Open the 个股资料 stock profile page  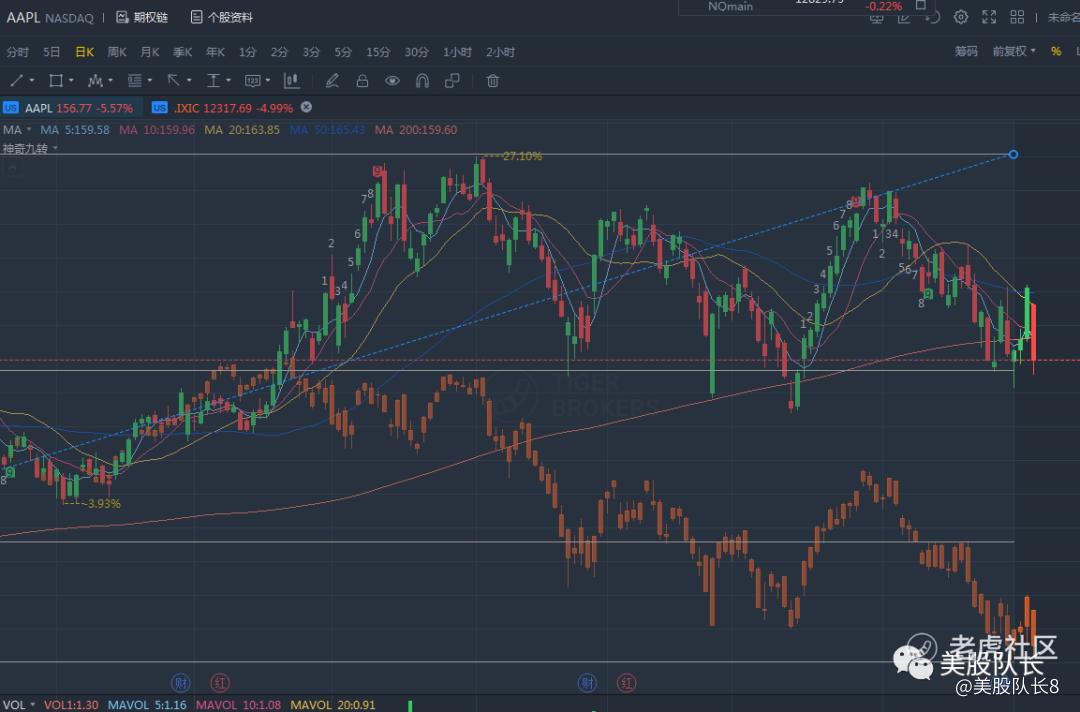point(221,17)
